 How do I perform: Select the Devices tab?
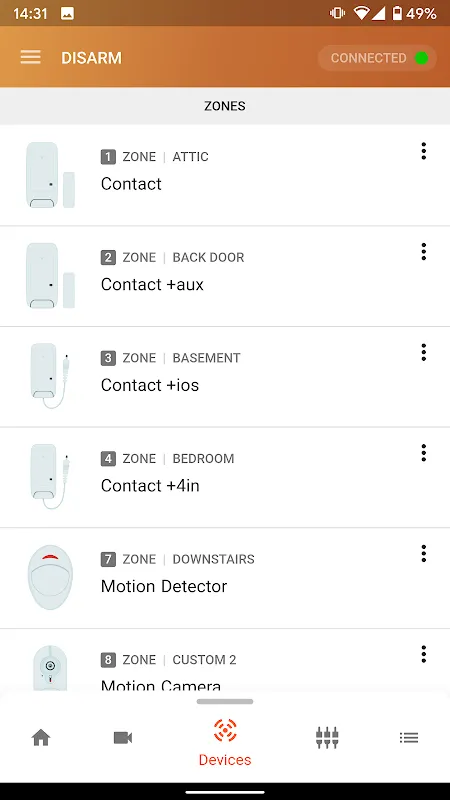coord(225,742)
